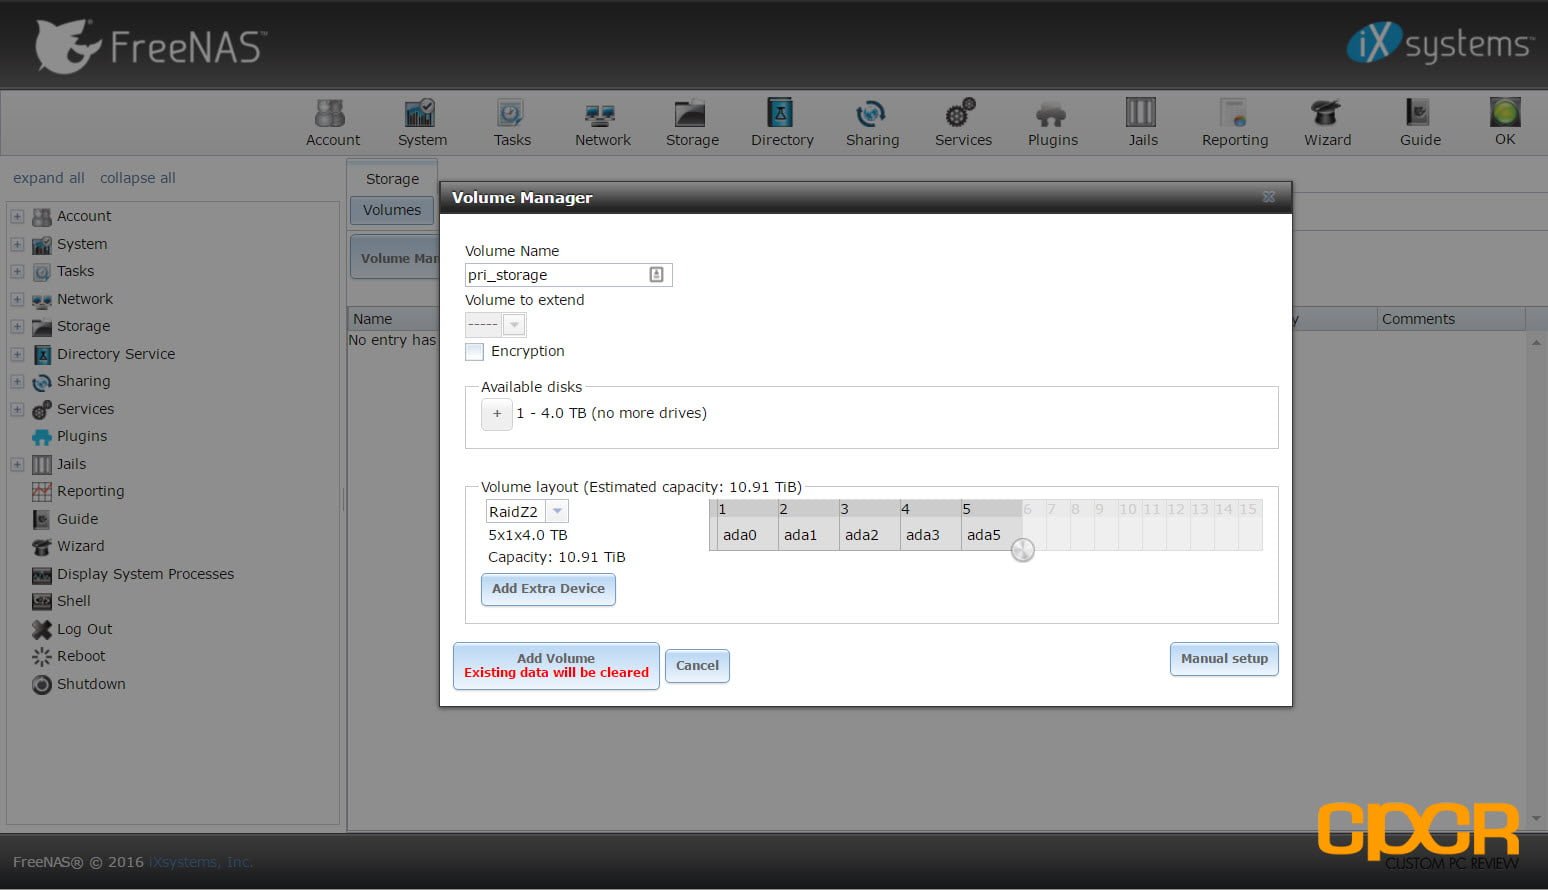Click the expand all link

pyautogui.click(x=49, y=178)
